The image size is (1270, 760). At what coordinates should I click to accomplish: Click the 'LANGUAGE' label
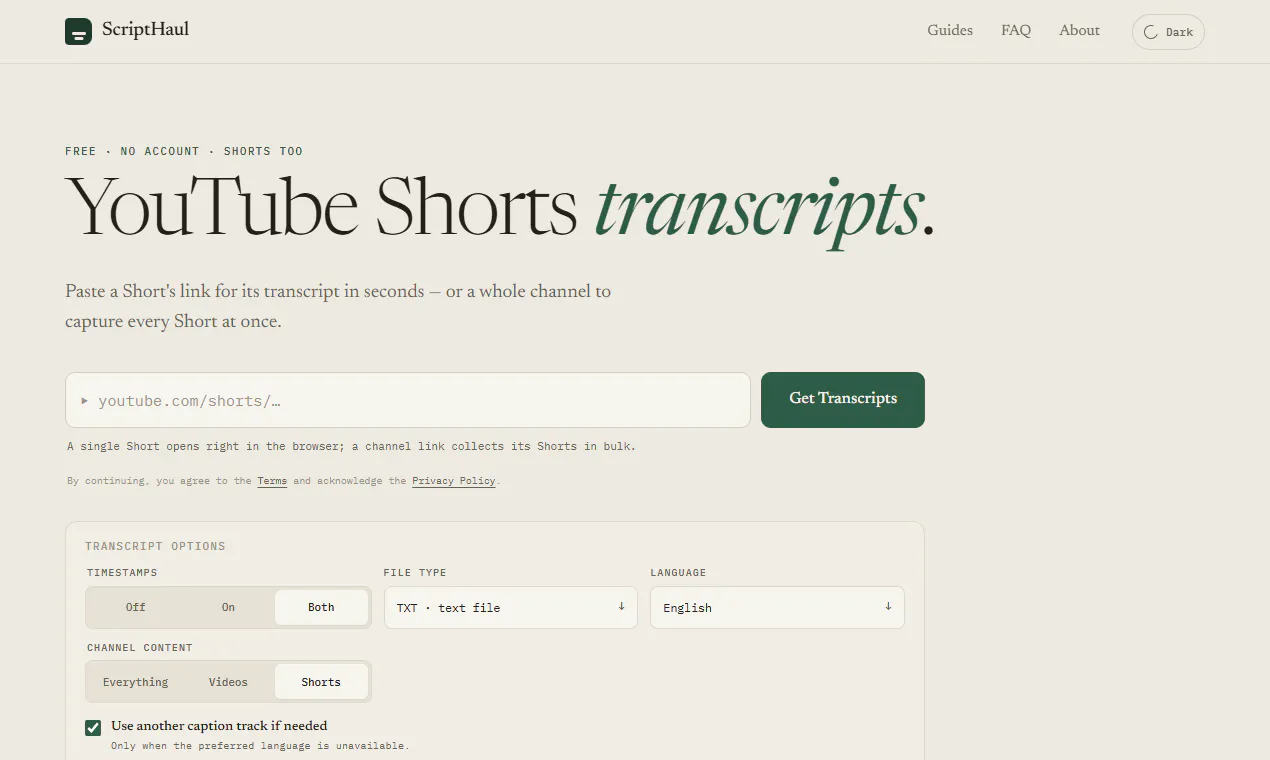[x=678, y=573]
